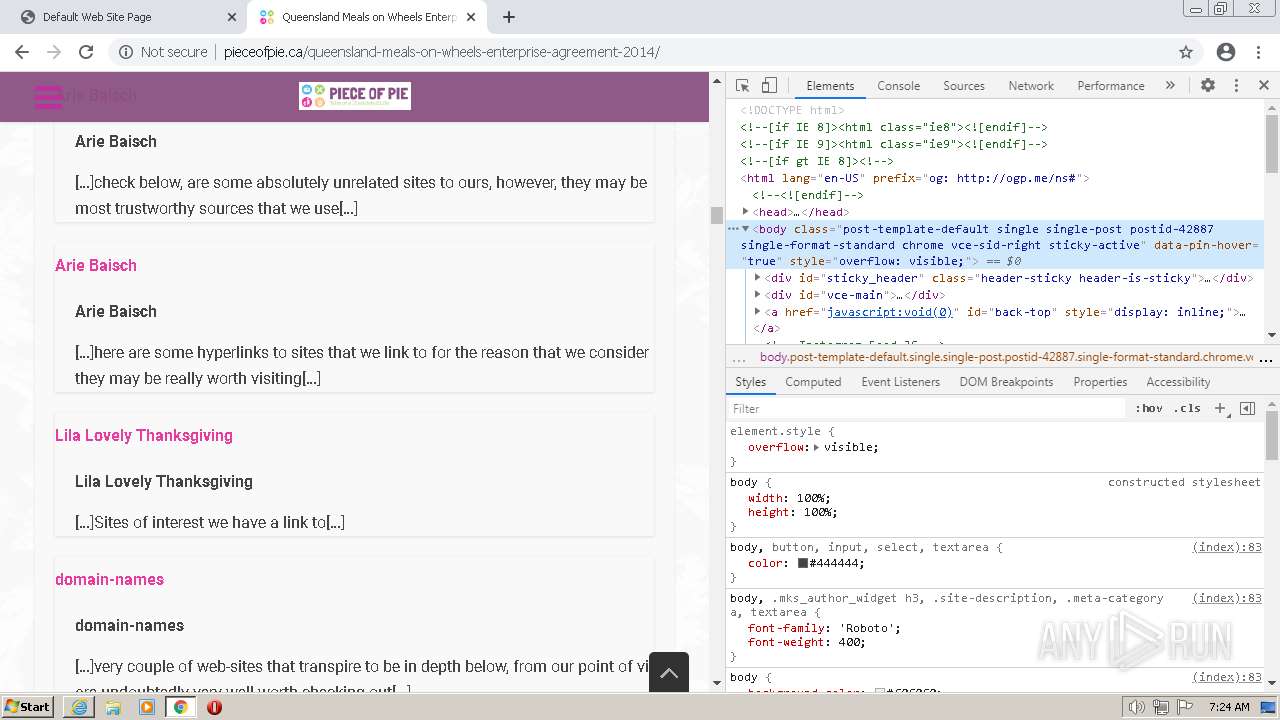
Task: View site information (Not secure icon)
Action: pyautogui.click(x=126, y=52)
